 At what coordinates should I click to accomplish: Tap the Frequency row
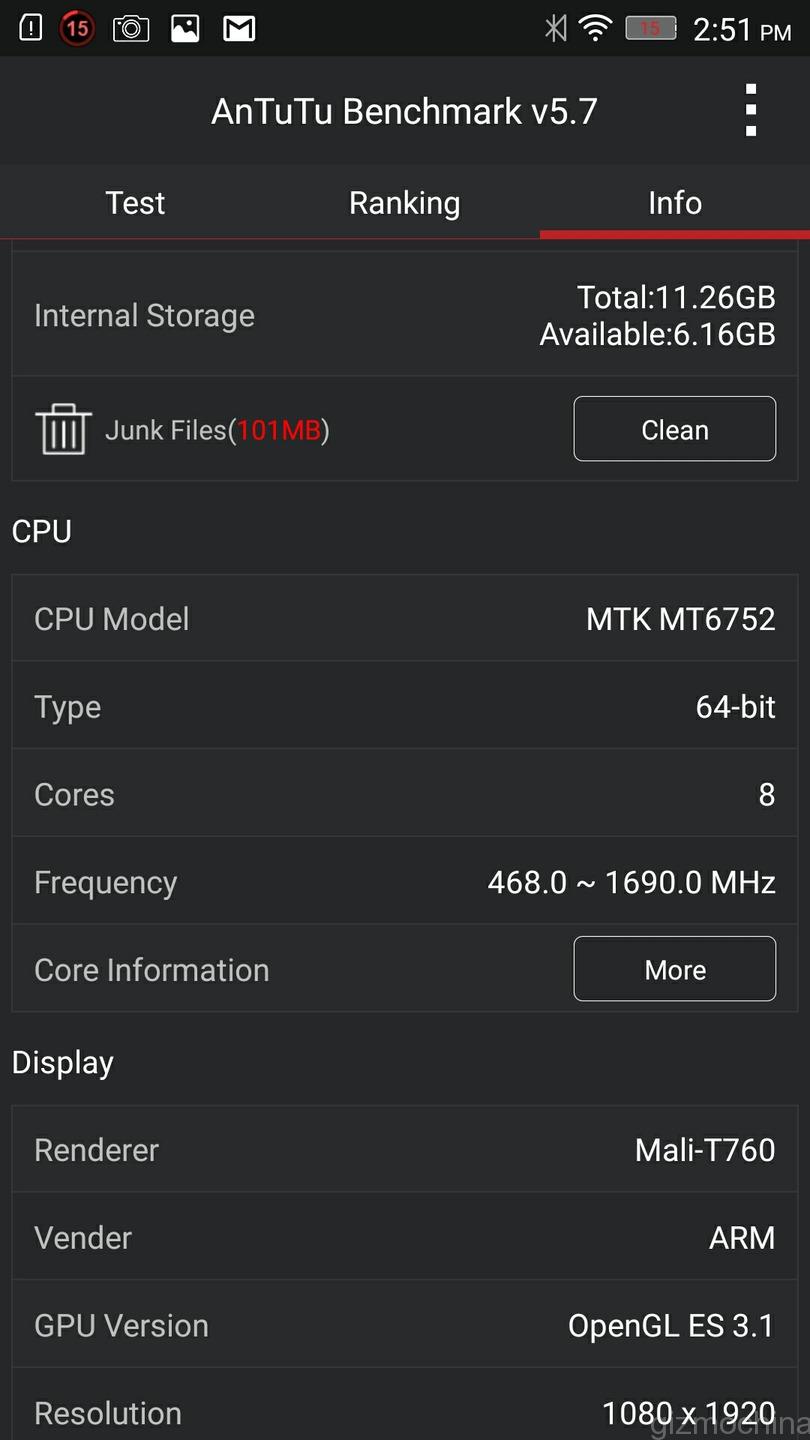[x=405, y=882]
